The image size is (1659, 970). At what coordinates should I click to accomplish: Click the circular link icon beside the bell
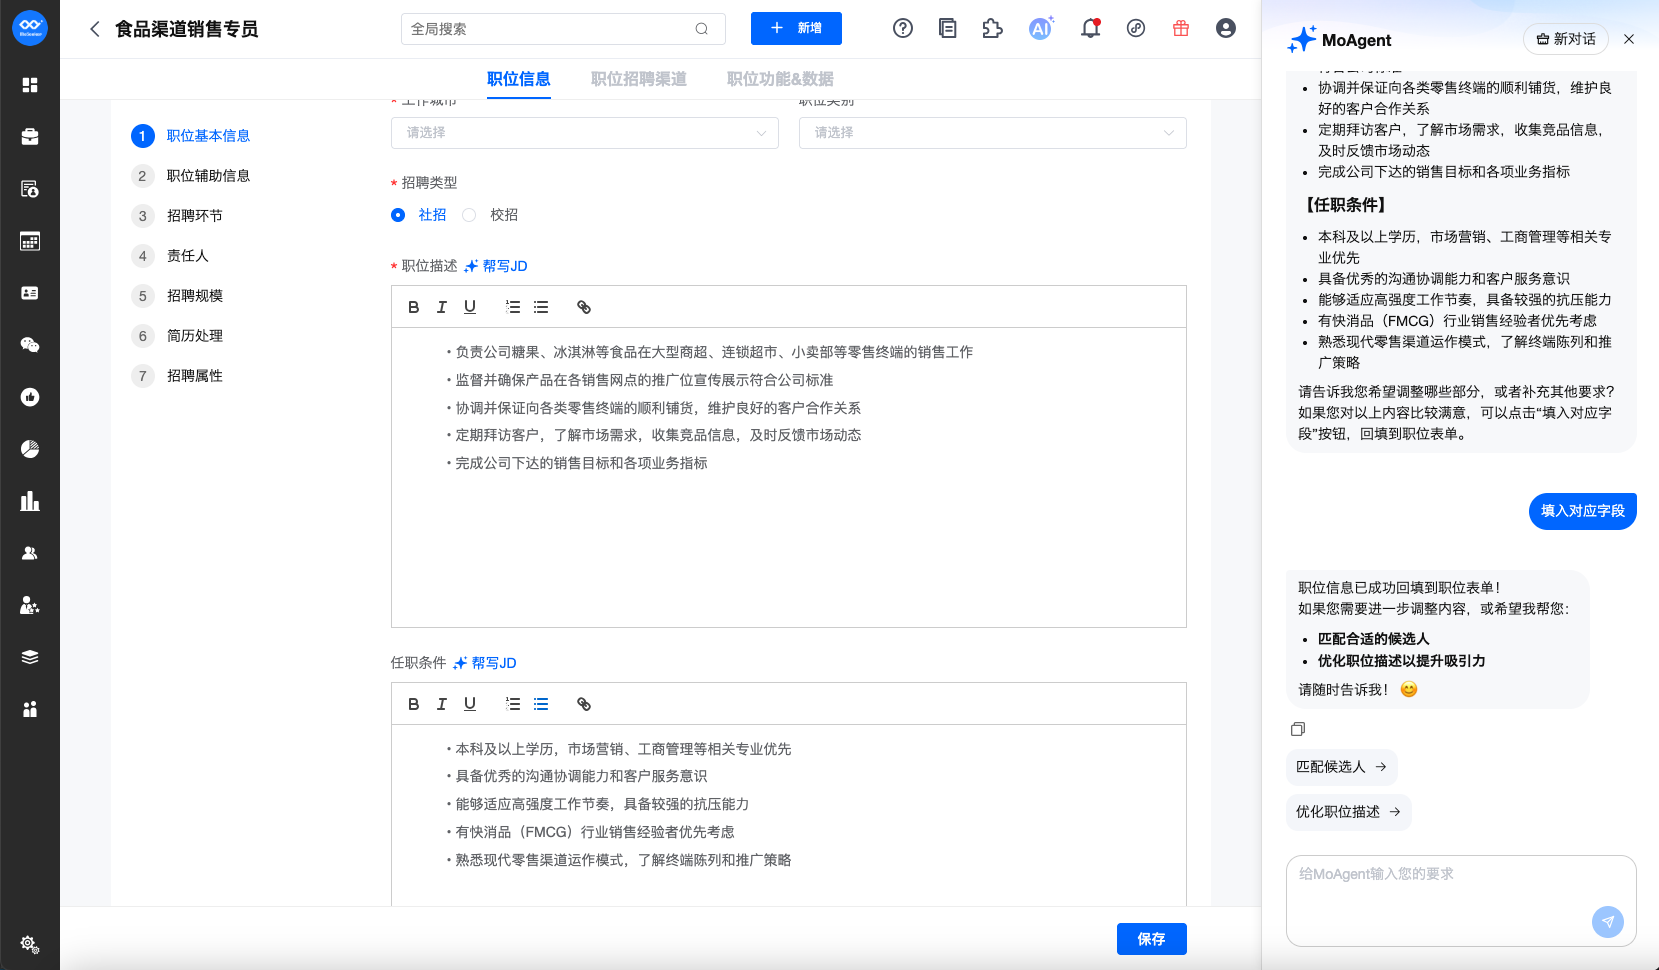1136,29
